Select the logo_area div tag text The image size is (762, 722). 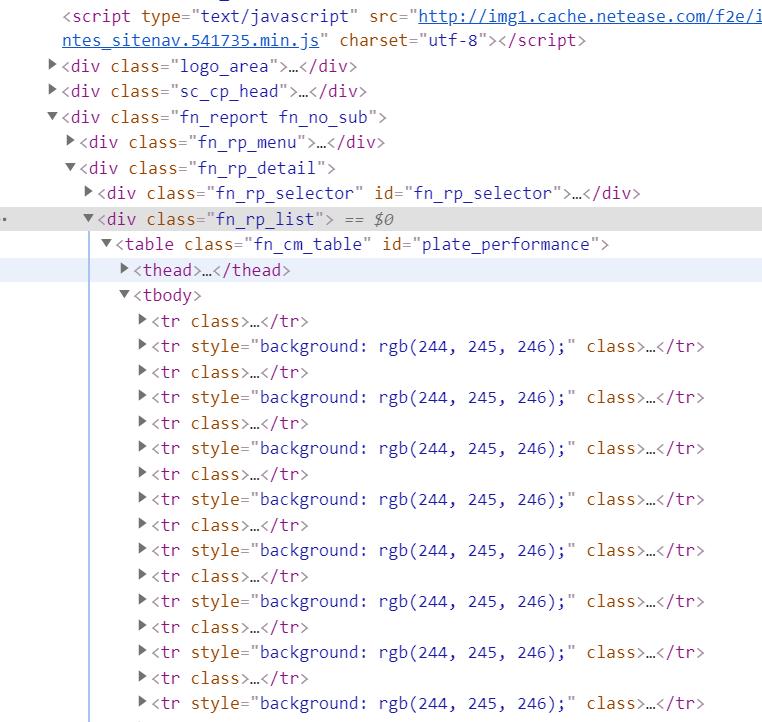209,66
